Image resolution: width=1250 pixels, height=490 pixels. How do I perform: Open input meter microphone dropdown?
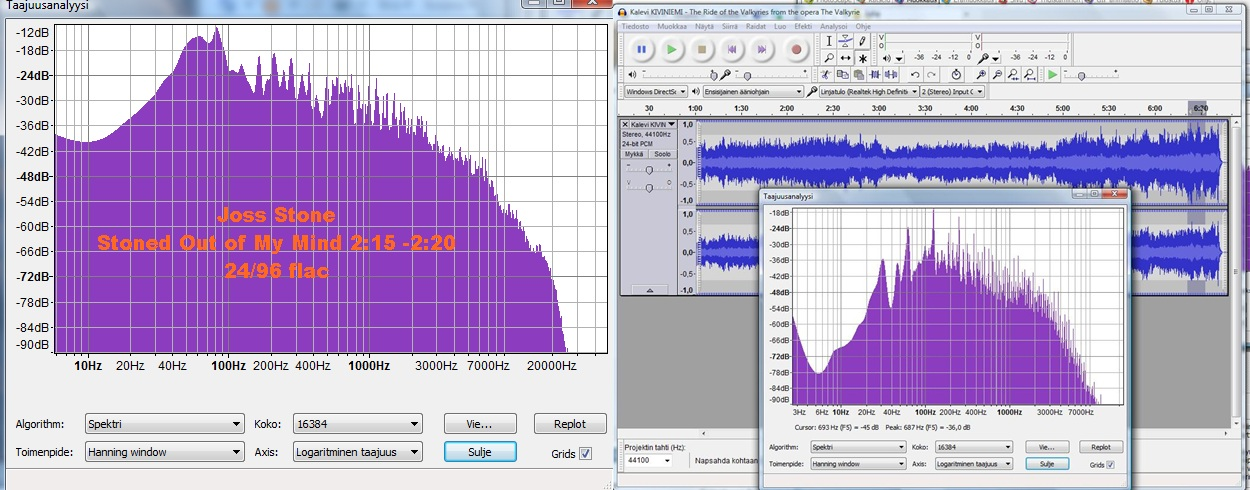pos(995,58)
